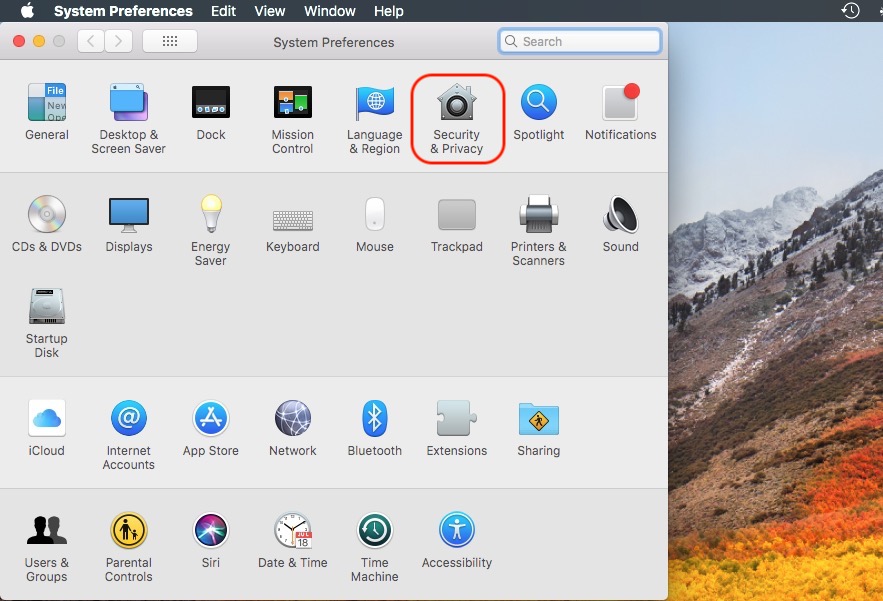
Task: Open the System Preferences app menu
Action: coord(123,11)
